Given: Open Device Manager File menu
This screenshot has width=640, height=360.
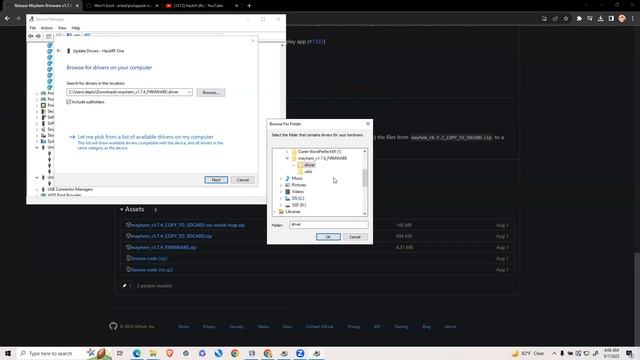Looking at the screenshot, I should click(33, 28).
